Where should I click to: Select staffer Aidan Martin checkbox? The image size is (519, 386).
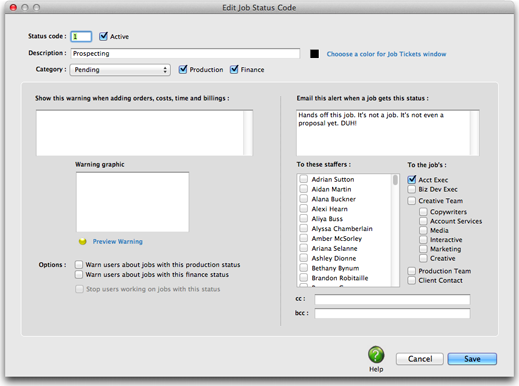tap(303, 189)
